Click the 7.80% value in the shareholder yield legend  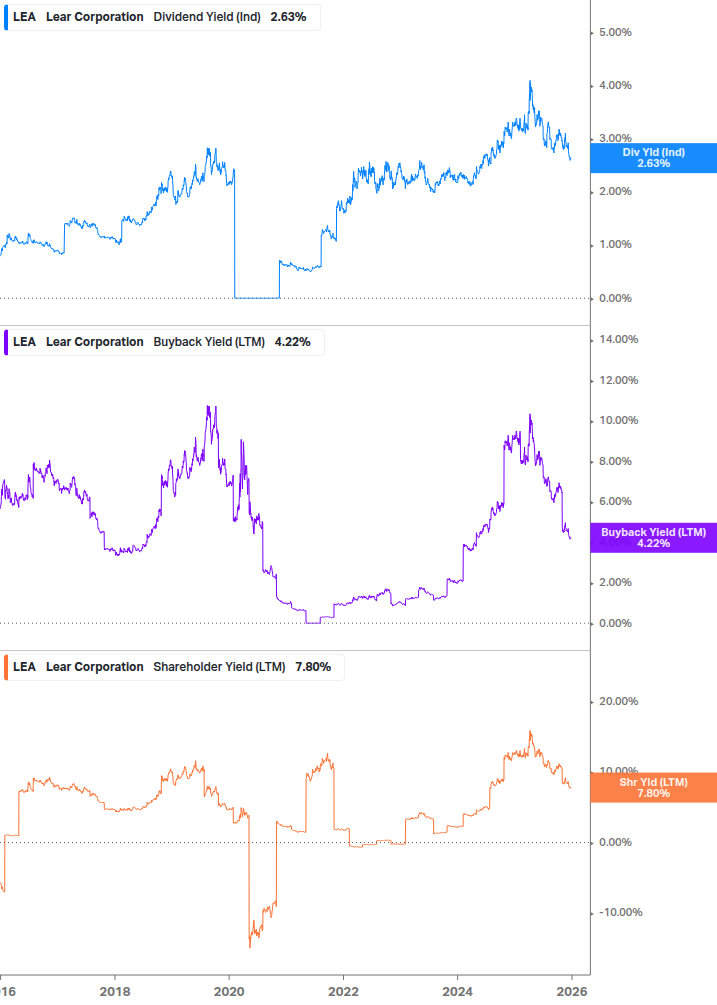(x=313, y=667)
